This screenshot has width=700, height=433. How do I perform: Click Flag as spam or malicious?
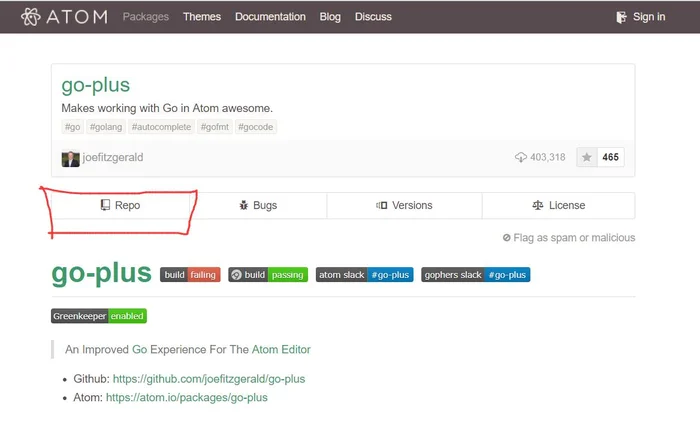pos(569,237)
